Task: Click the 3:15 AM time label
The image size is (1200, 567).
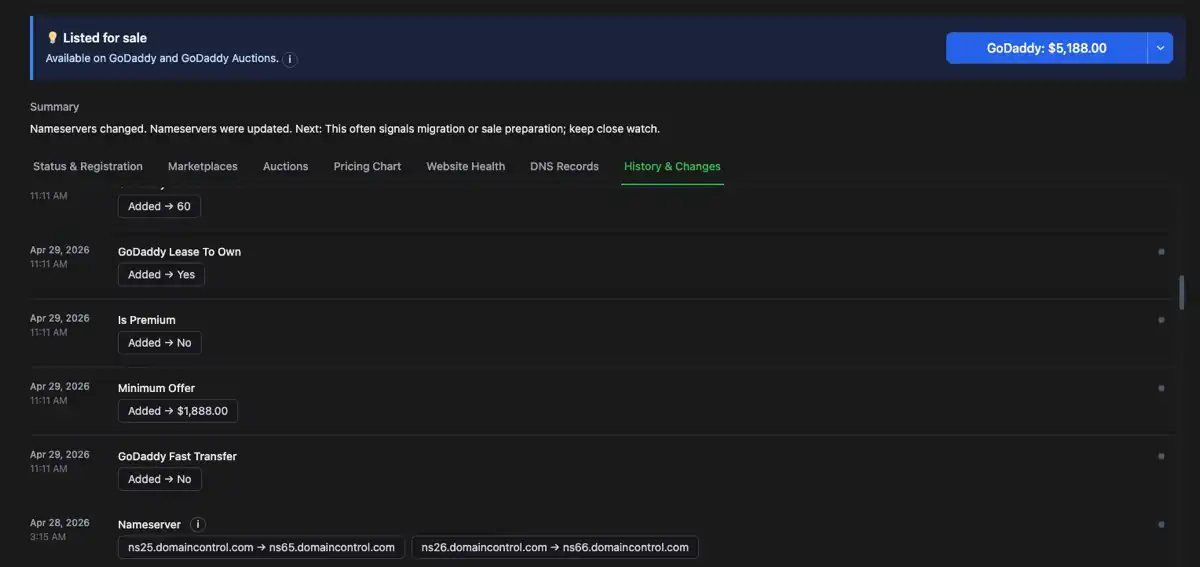Action: [48, 537]
